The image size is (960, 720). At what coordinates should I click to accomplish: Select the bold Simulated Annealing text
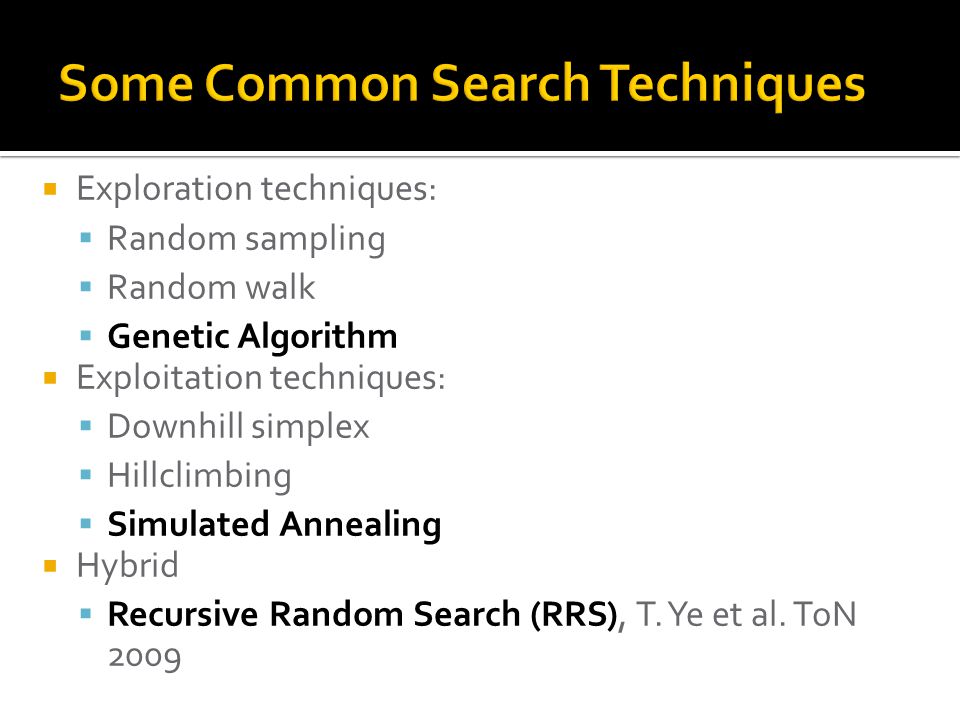(274, 525)
